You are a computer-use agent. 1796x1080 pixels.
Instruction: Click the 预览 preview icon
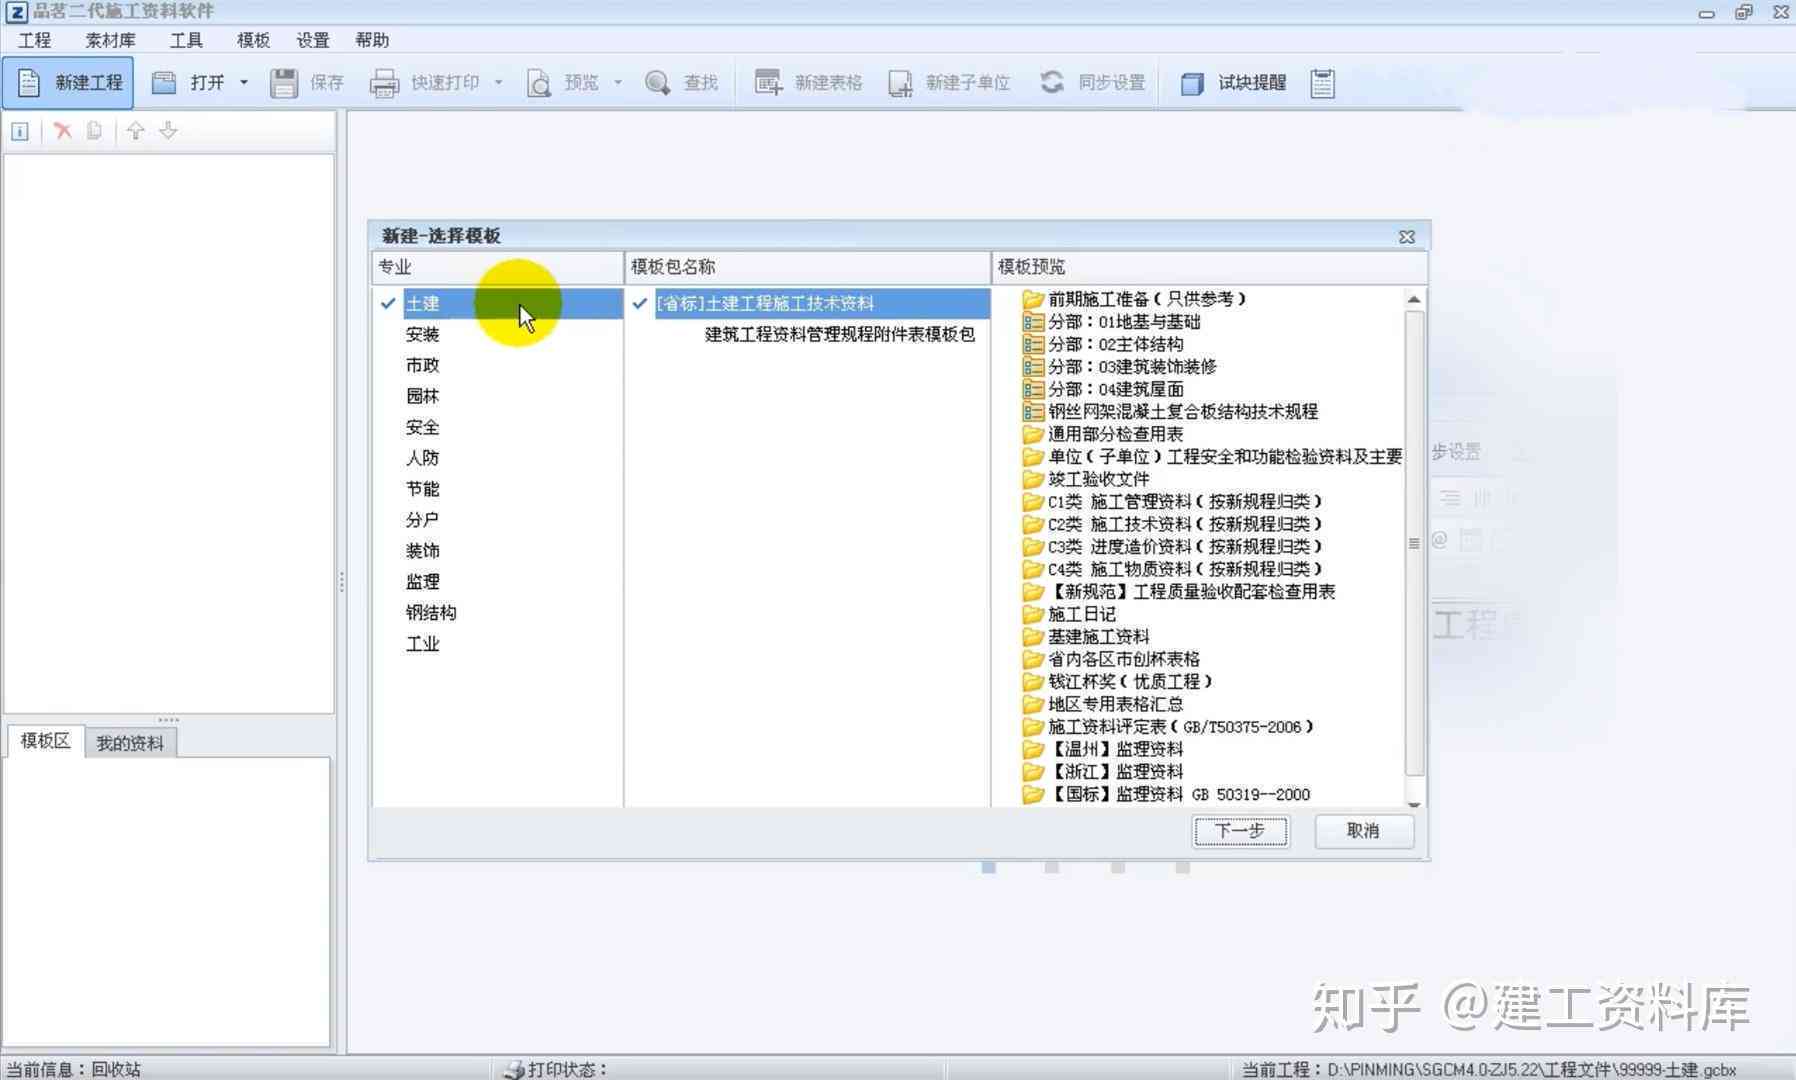[x=538, y=83]
